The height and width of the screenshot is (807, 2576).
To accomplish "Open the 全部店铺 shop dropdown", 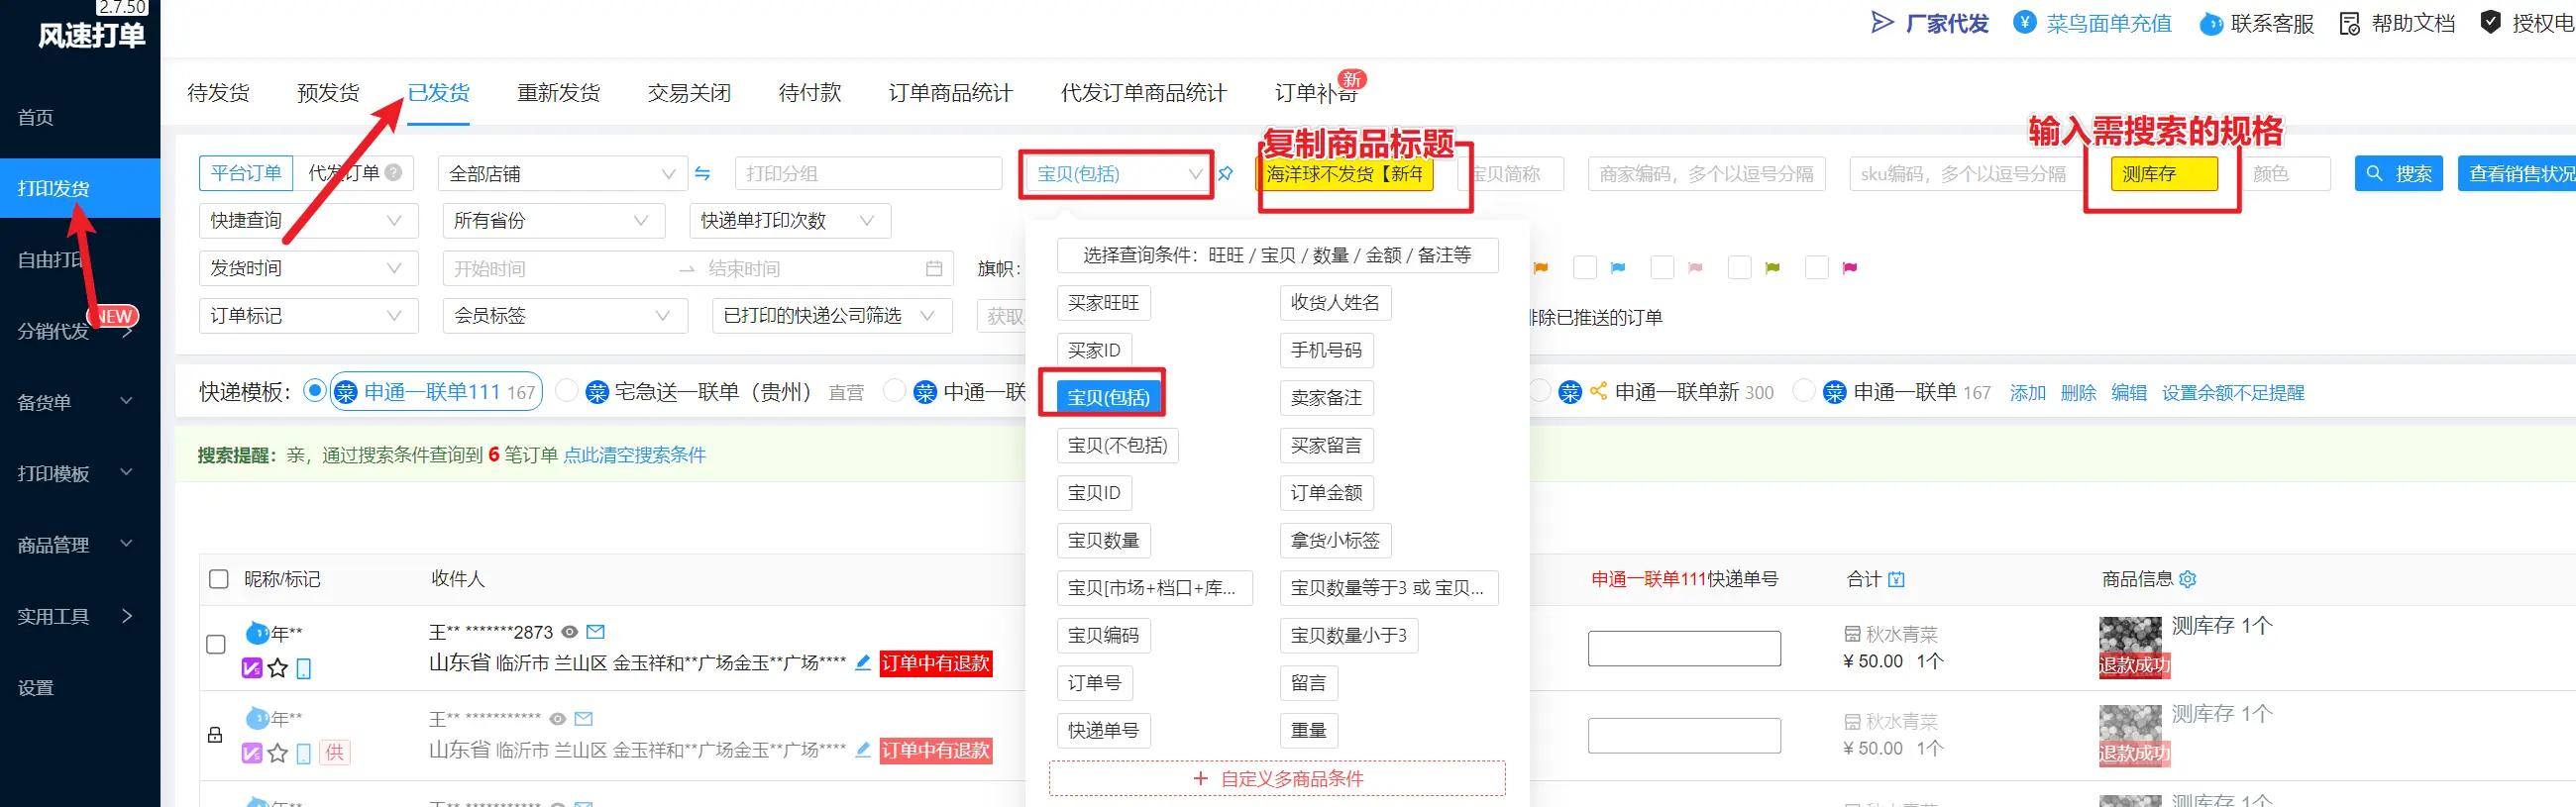I will coord(562,174).
